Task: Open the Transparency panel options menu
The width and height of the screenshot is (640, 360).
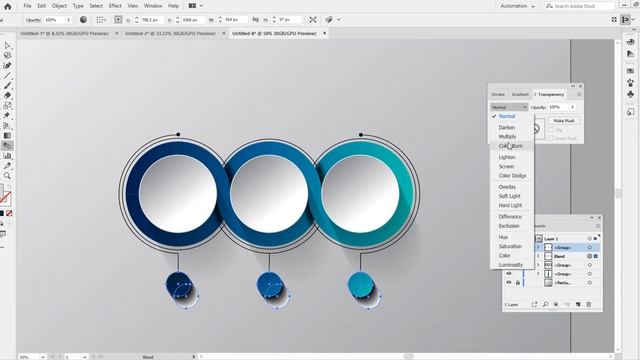Action: (x=579, y=94)
